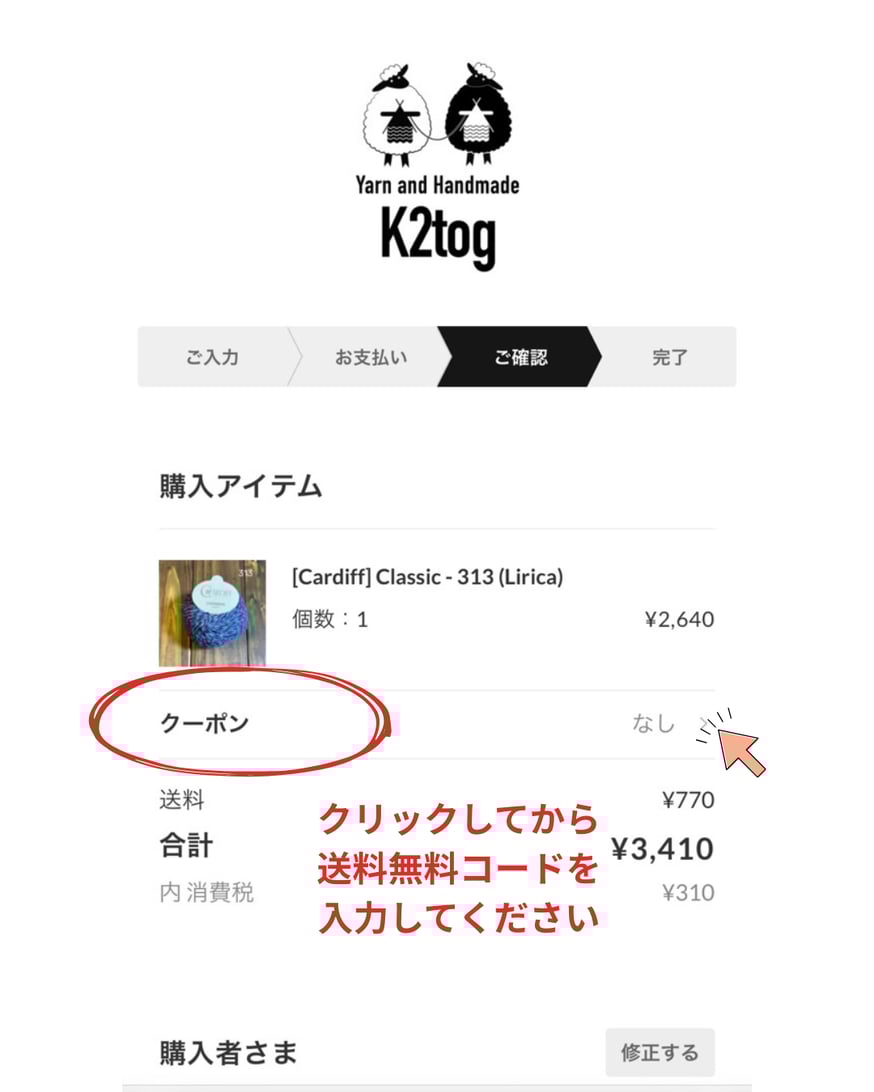Screen dimensions: 874x1092
Task: Click the 修正する button
Action: pyautogui.click(x=660, y=1052)
